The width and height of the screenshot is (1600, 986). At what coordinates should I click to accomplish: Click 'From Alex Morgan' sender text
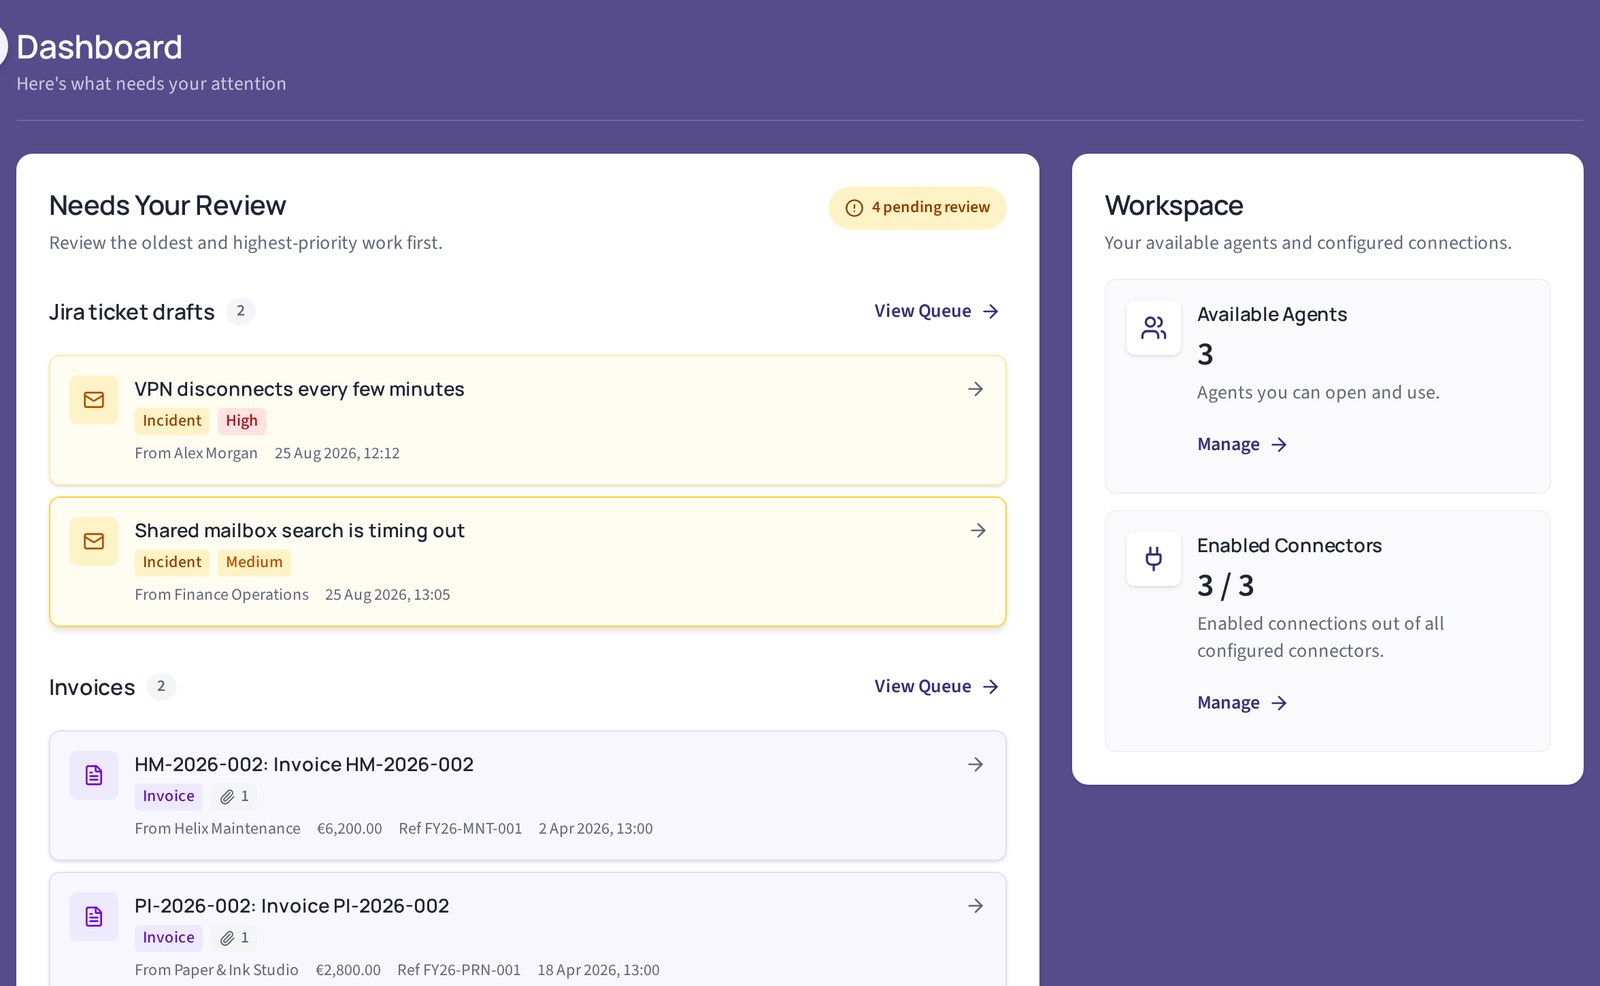tap(196, 453)
